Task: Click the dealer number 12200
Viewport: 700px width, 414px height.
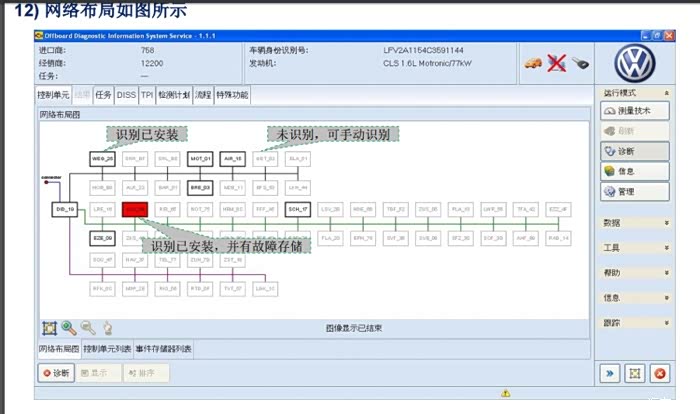Action: pyautogui.click(x=152, y=63)
